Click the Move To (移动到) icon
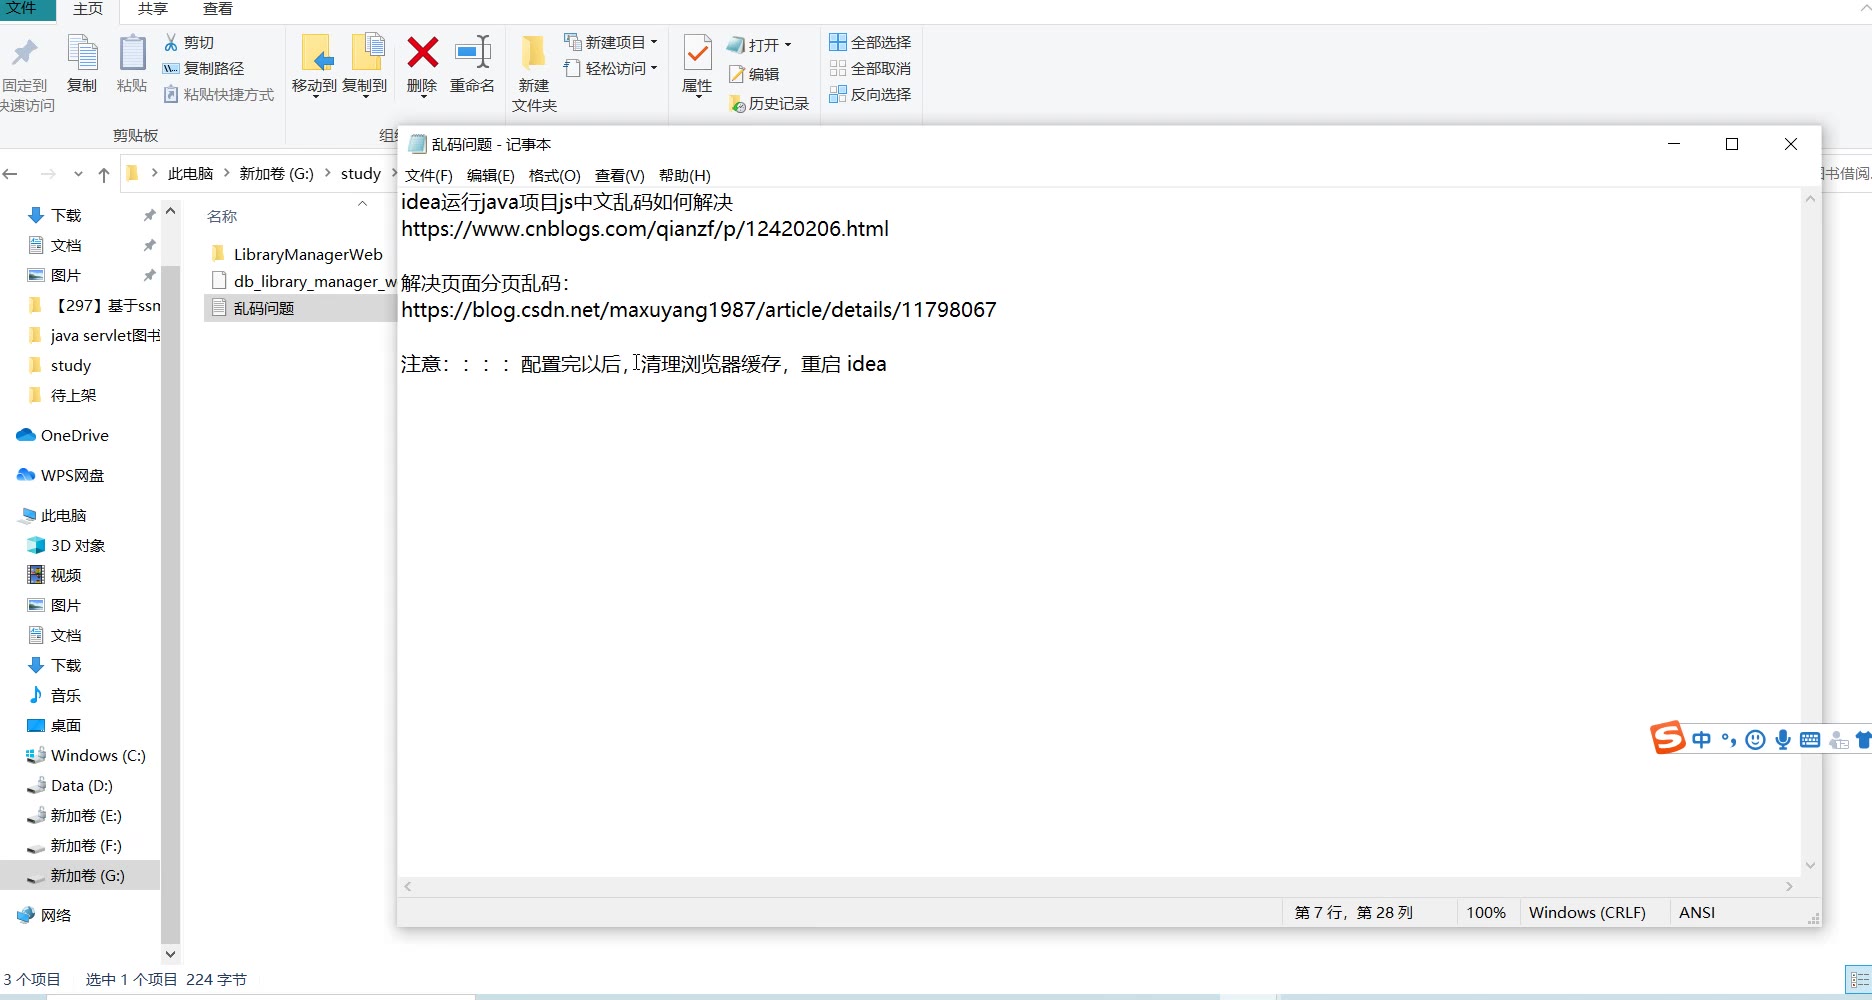 click(x=315, y=53)
